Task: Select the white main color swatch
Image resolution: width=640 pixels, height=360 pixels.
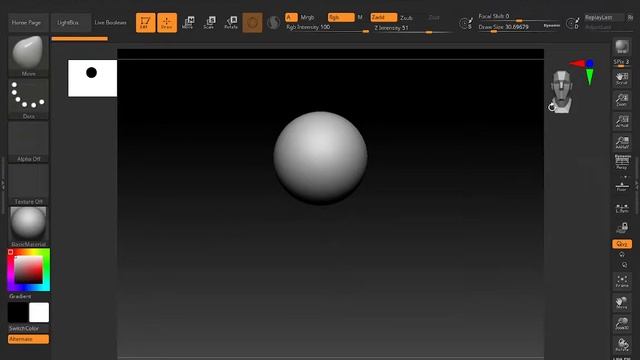Action: pyautogui.click(x=39, y=312)
